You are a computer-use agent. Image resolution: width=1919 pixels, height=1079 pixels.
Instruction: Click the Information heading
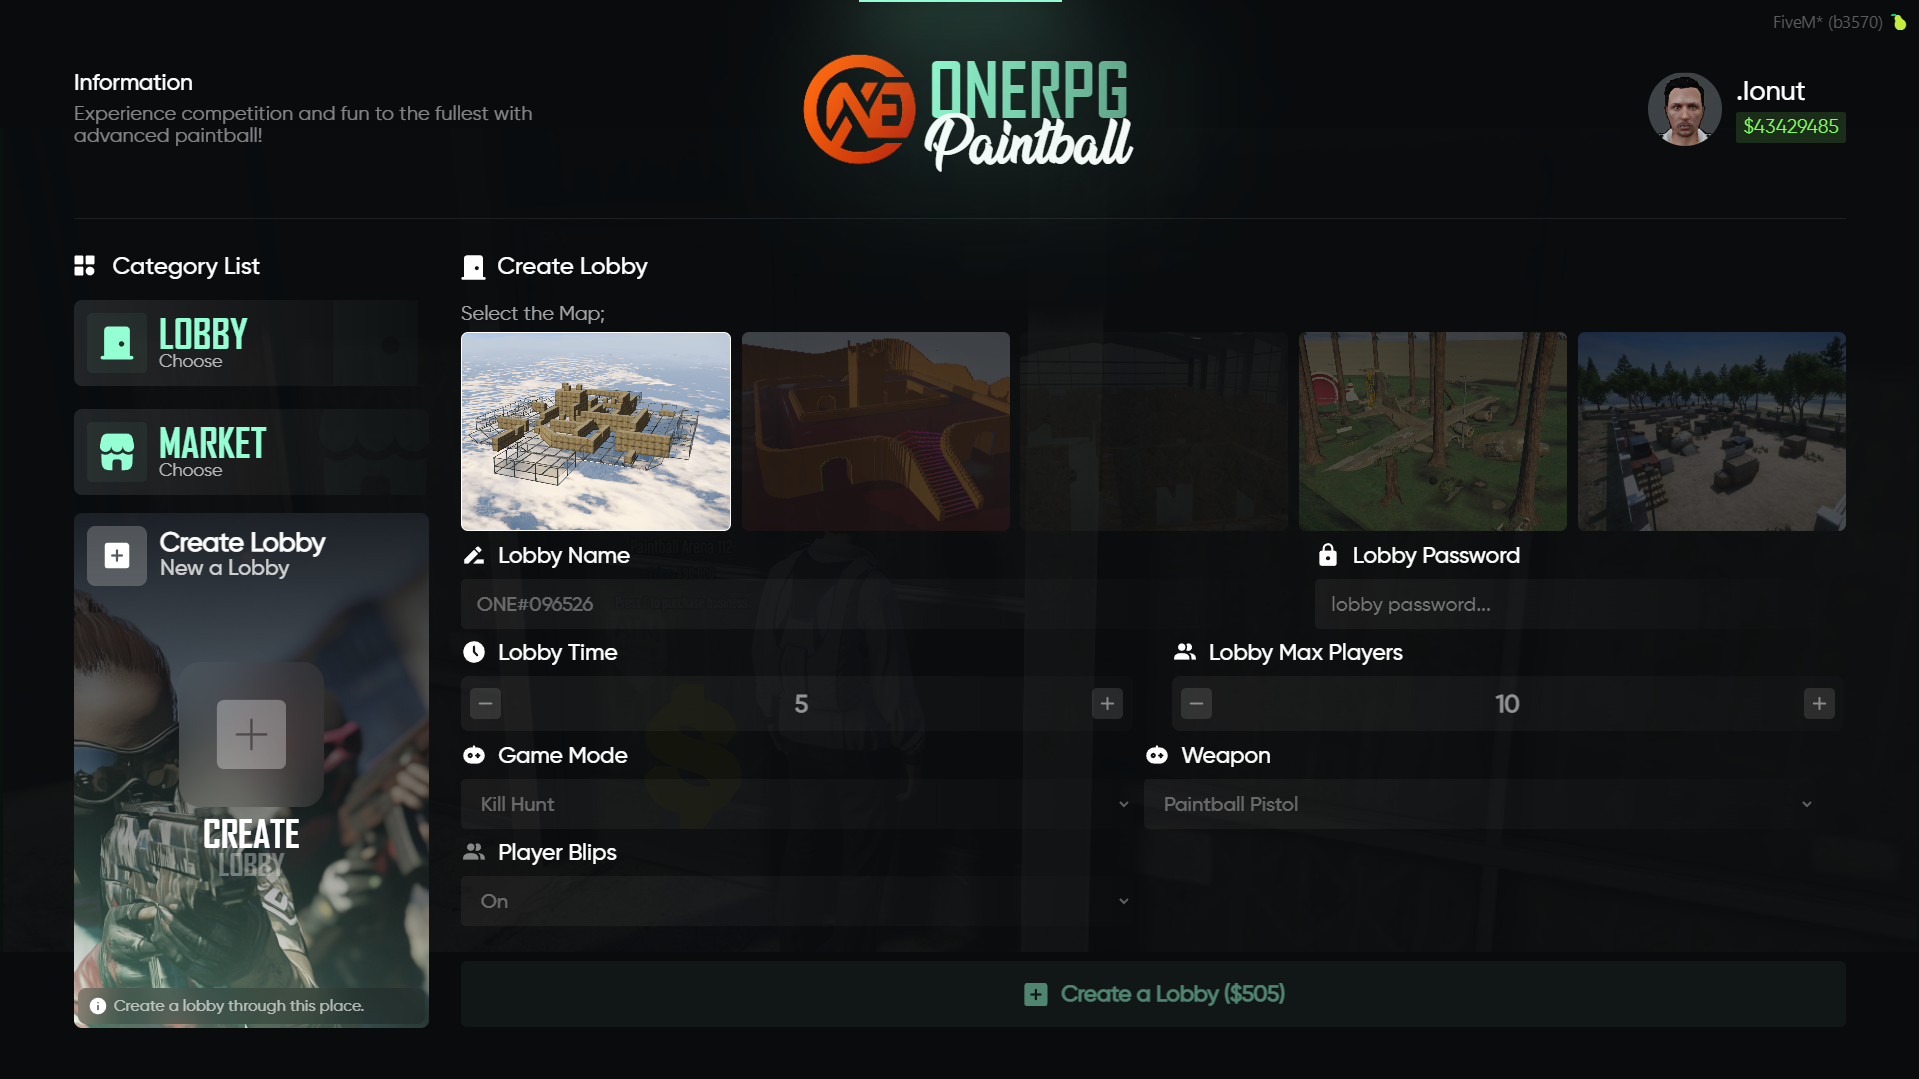coord(133,82)
